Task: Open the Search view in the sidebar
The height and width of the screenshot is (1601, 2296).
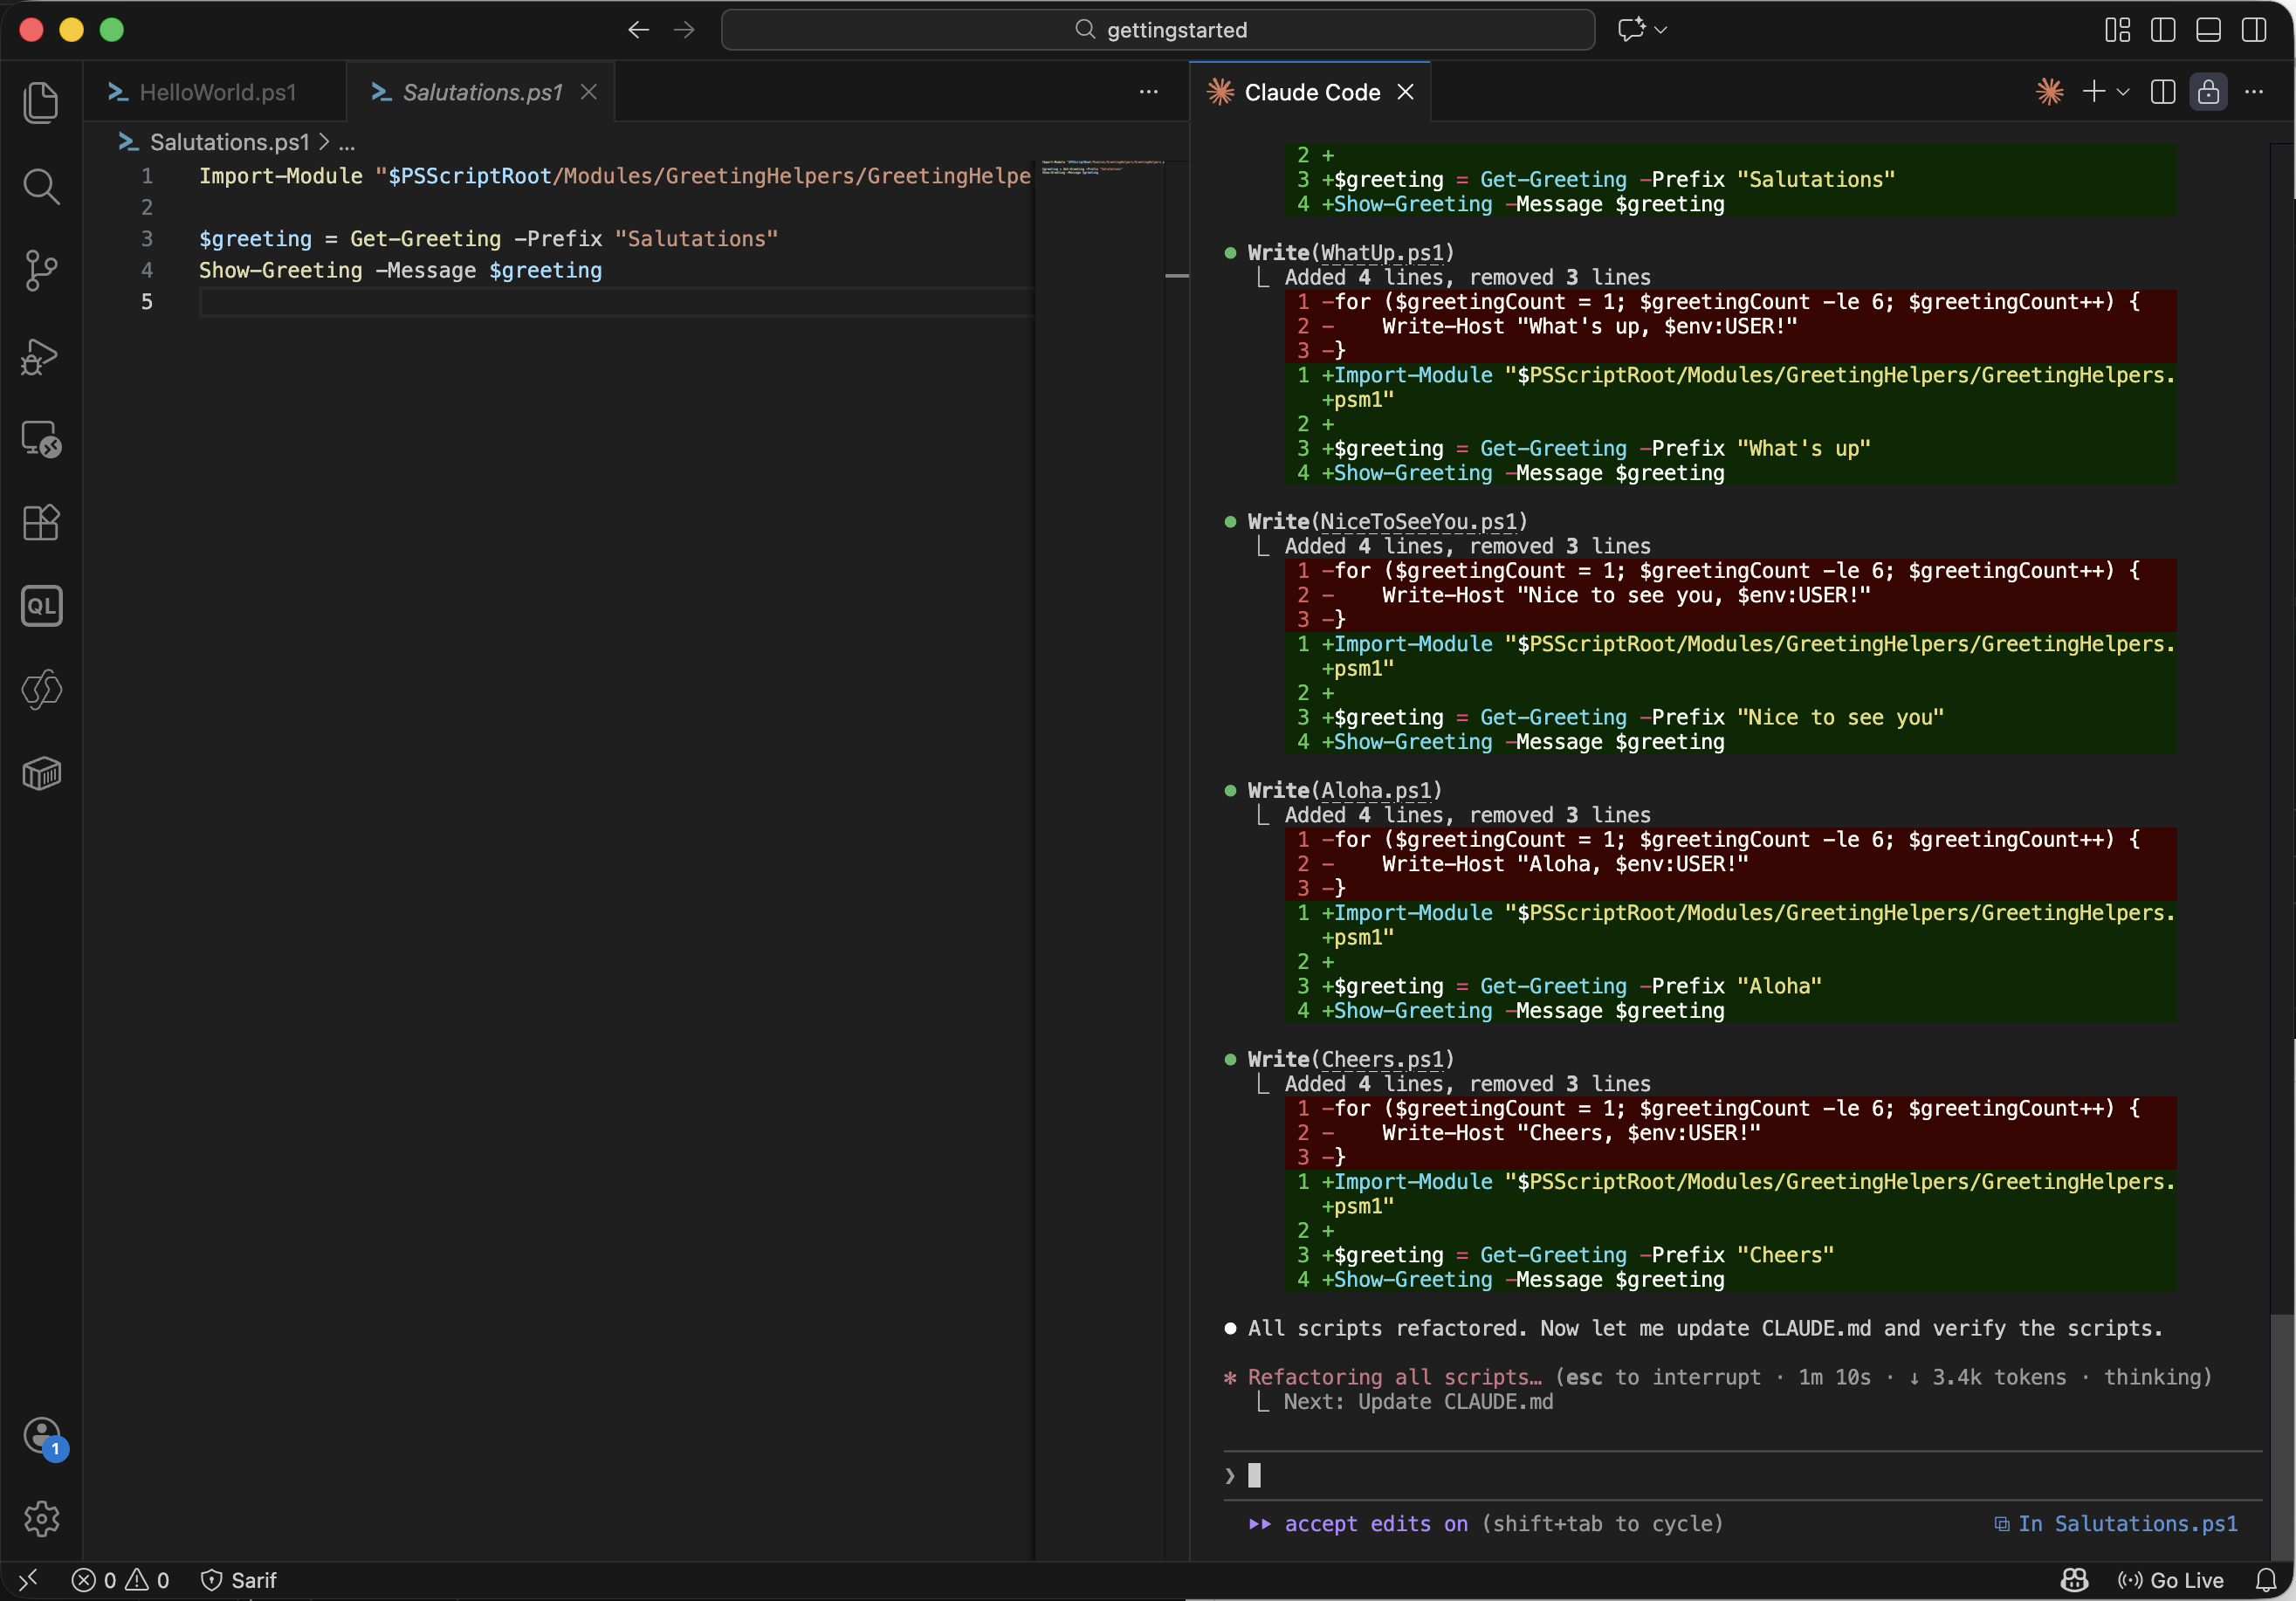Action: pos(41,187)
